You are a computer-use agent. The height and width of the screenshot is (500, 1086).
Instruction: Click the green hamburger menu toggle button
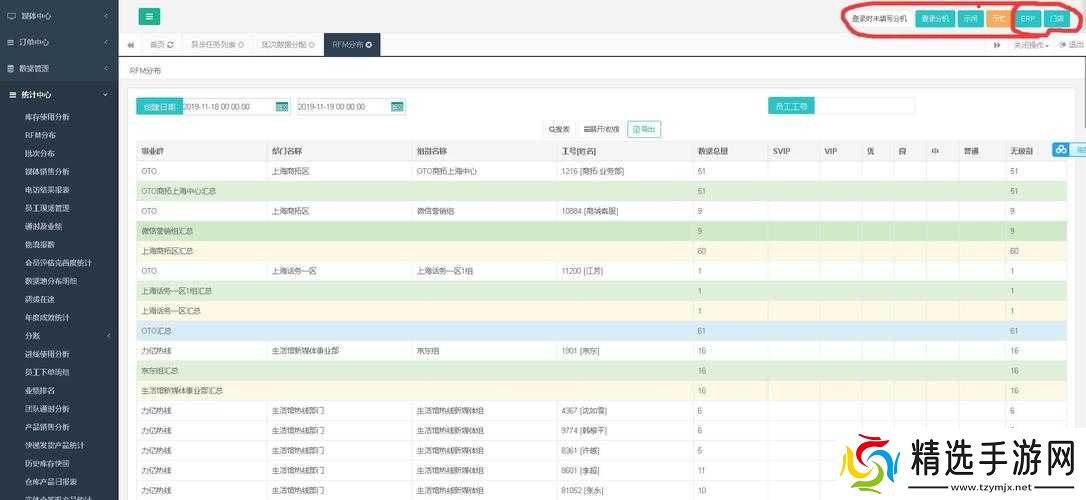click(149, 17)
